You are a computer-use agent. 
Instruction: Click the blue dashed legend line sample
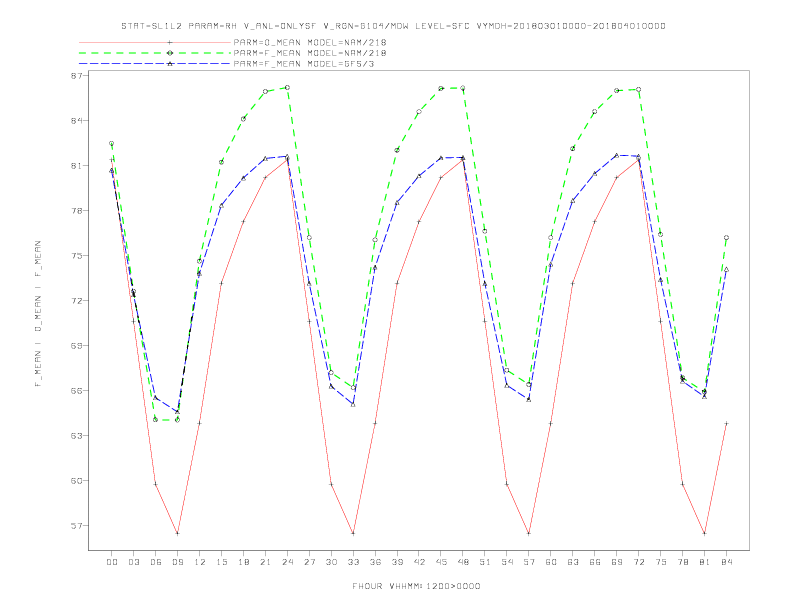(155, 64)
